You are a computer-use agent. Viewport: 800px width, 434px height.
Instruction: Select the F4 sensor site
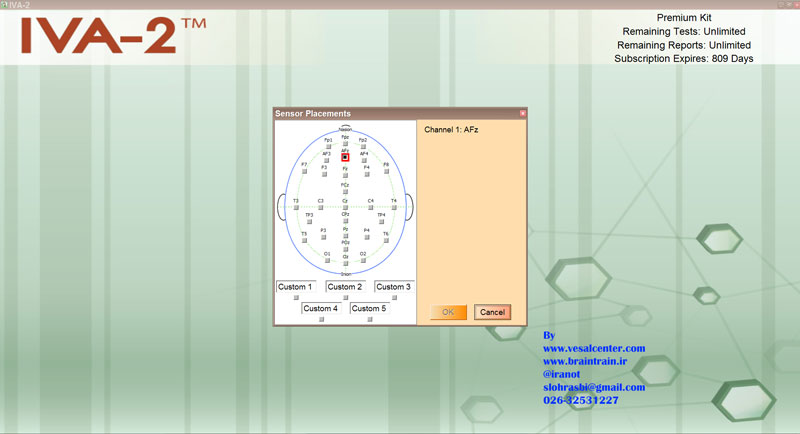point(367,174)
